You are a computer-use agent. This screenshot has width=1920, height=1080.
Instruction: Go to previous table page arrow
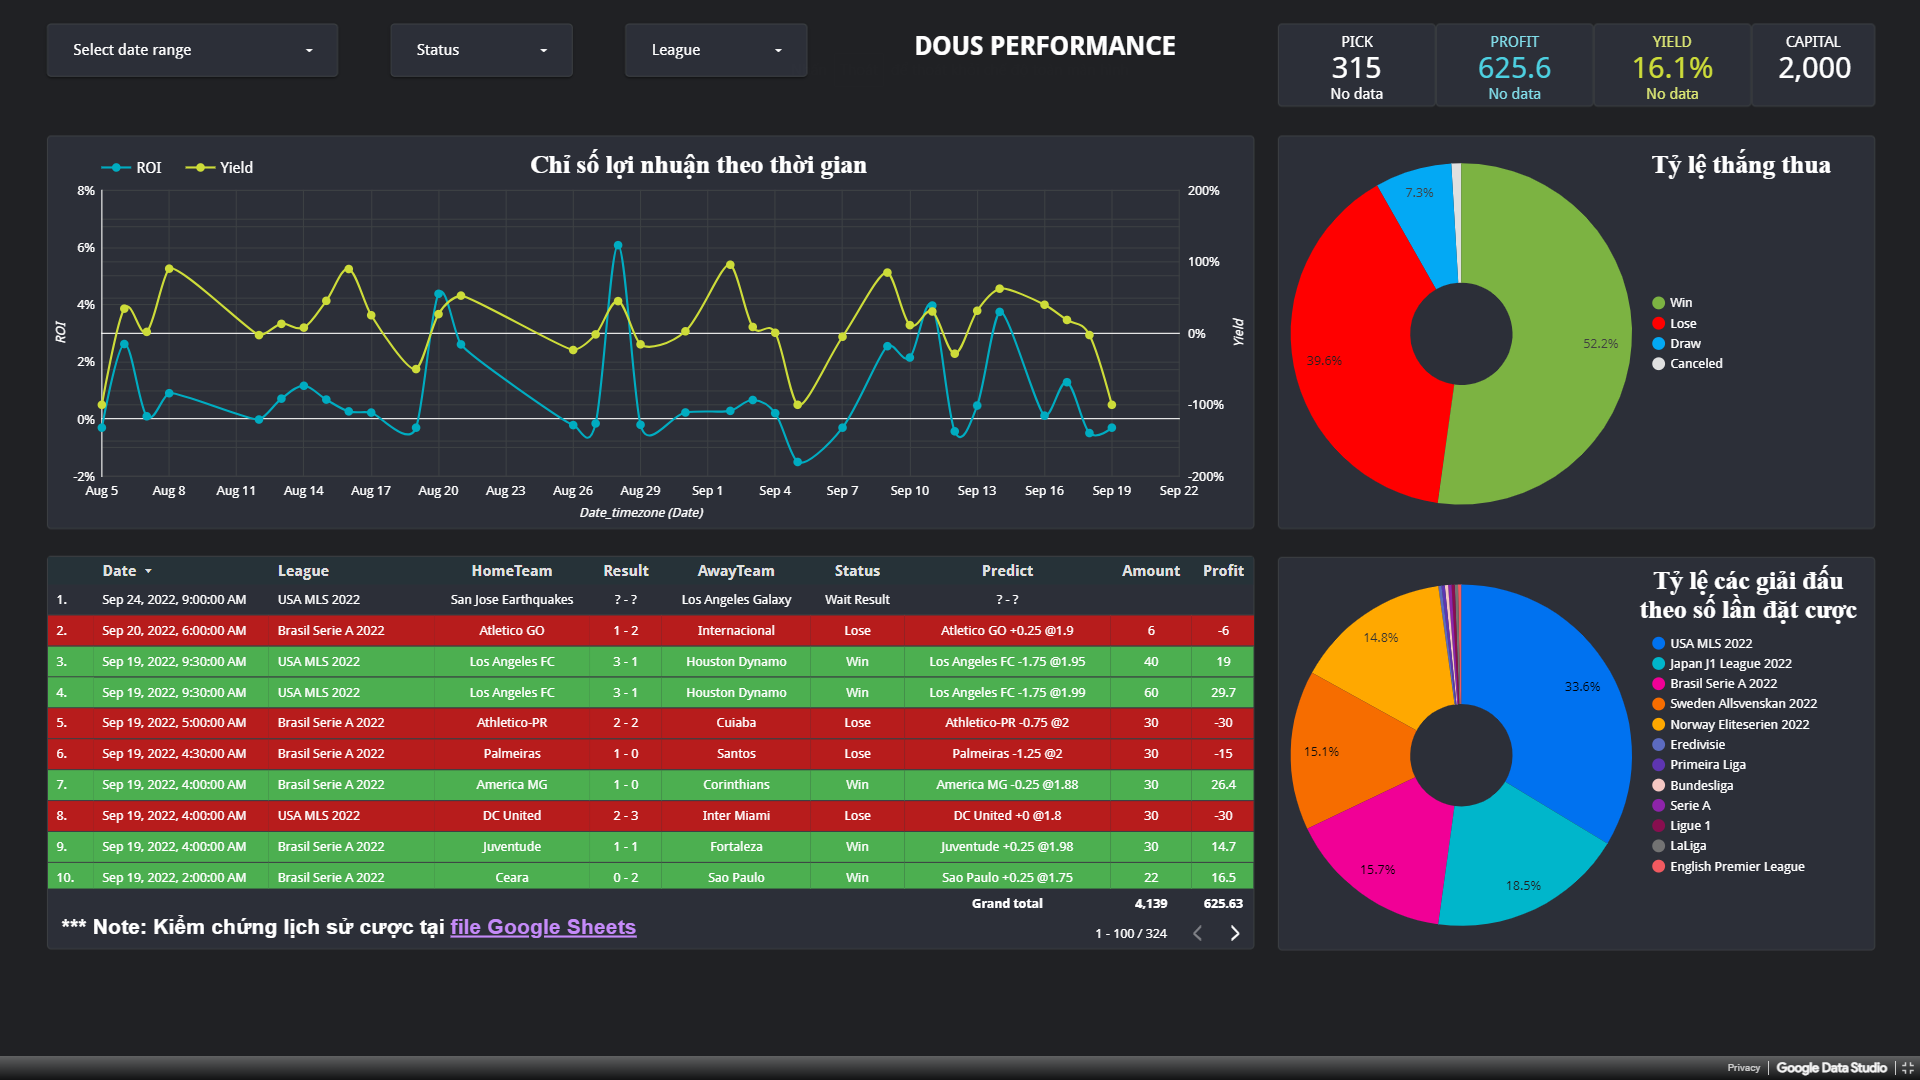coord(1197,933)
